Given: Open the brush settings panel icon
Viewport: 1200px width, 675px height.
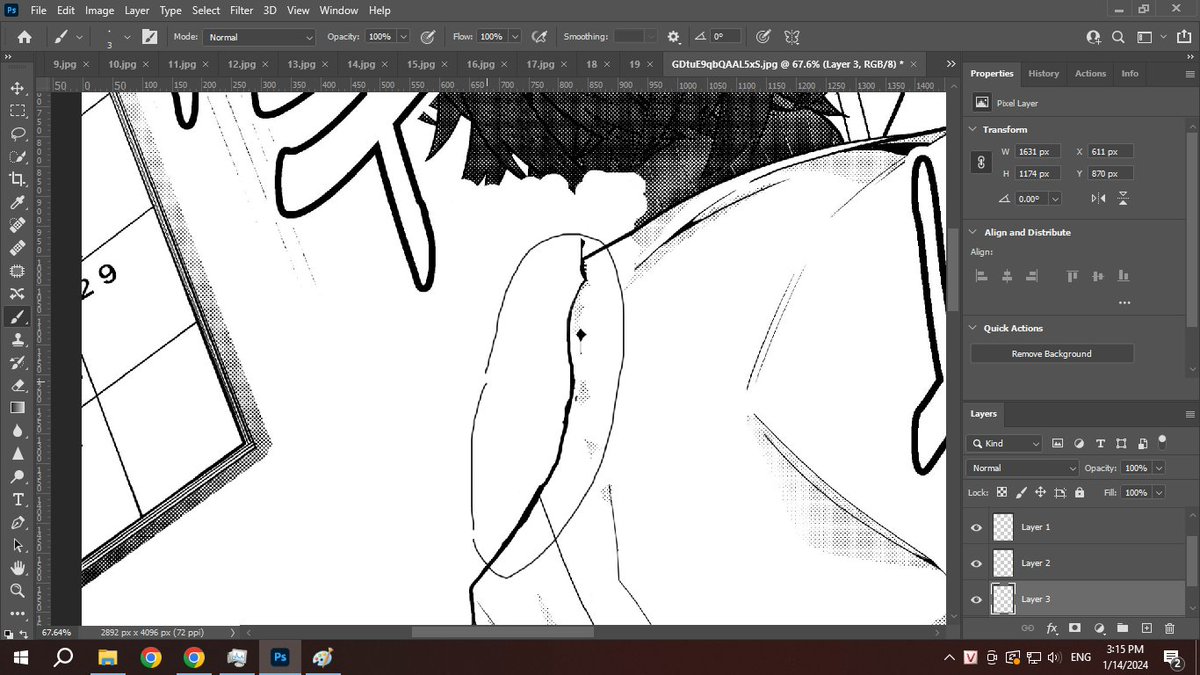Looking at the screenshot, I should point(150,37).
